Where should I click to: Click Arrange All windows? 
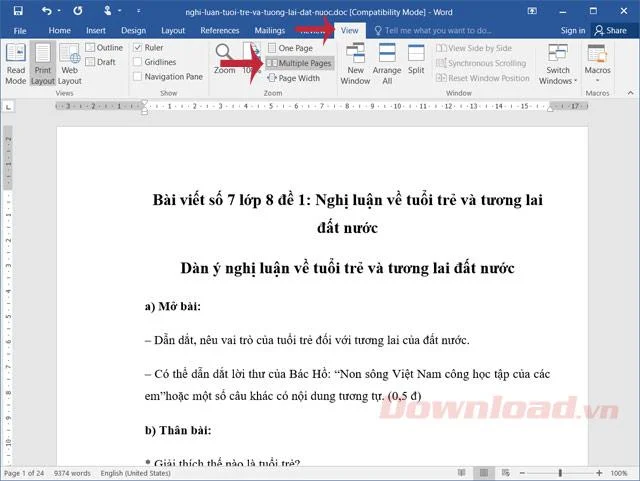[x=387, y=64]
